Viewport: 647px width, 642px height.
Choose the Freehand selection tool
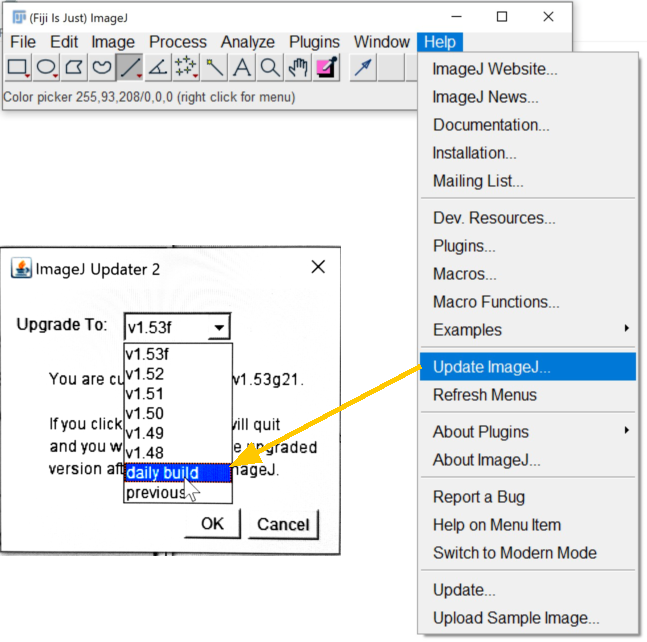tap(102, 68)
